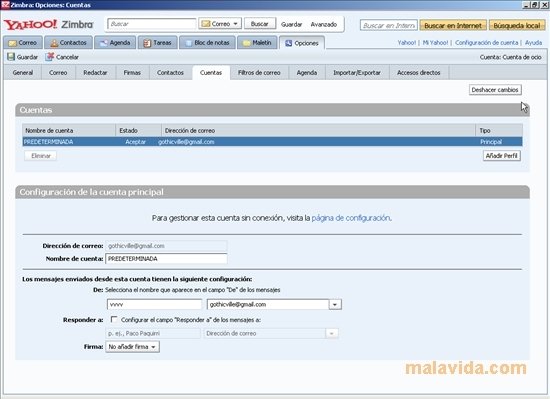Viewport: 550px width, 399px height.
Task: Open Configuración de cuenta link
Action: pos(487,42)
